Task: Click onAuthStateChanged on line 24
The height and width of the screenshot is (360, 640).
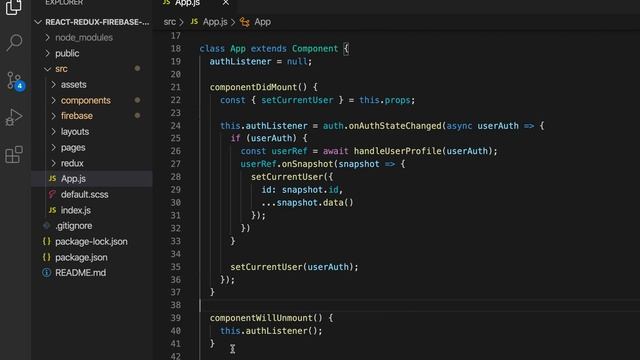Action: (x=395, y=126)
